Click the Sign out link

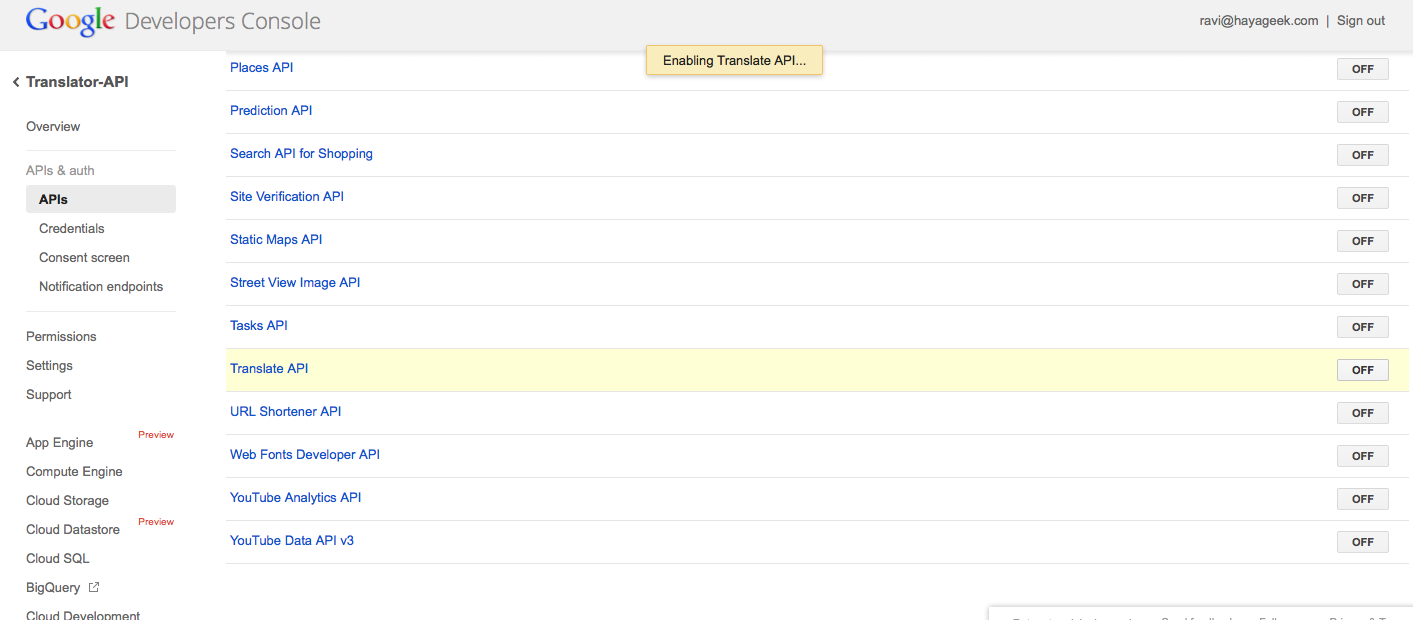[1361, 21]
